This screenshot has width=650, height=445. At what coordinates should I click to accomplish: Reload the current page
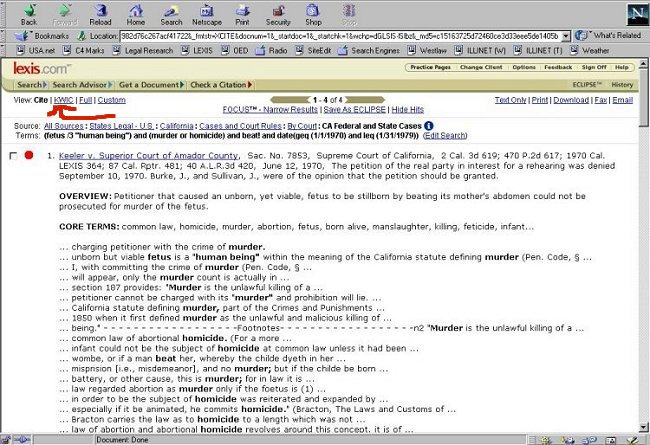[100, 13]
